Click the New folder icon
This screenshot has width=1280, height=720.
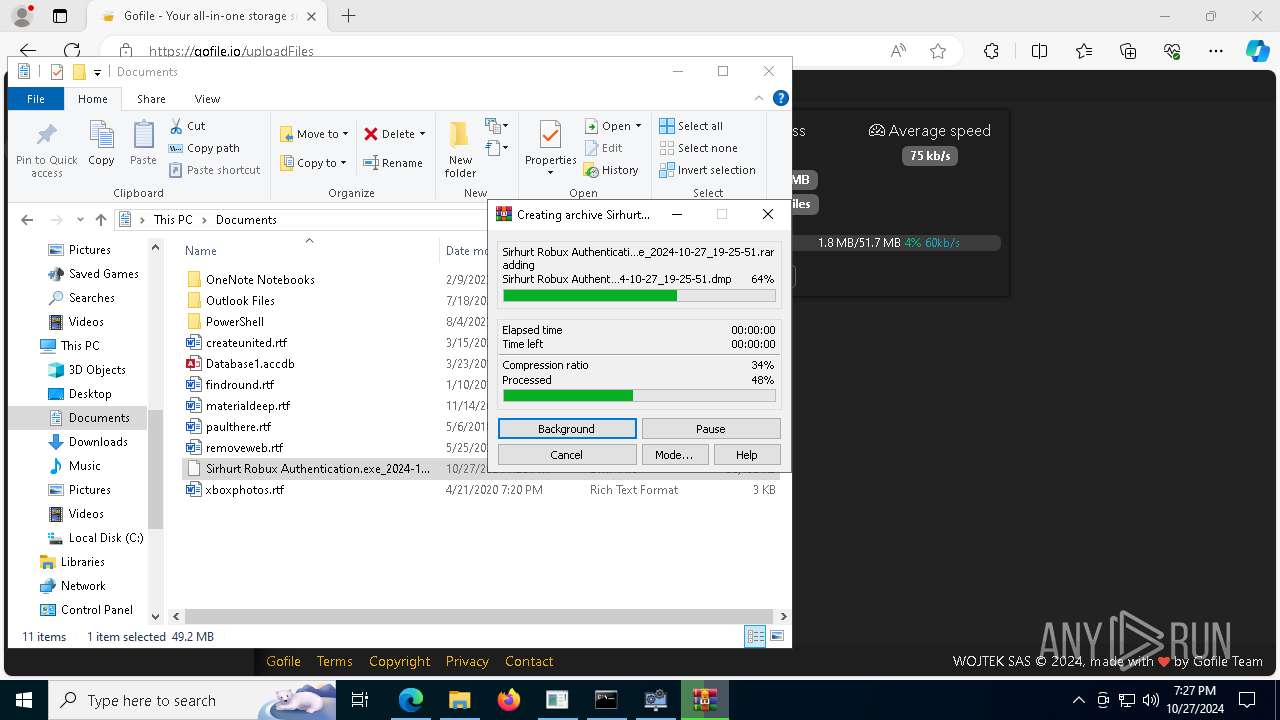[x=460, y=135]
